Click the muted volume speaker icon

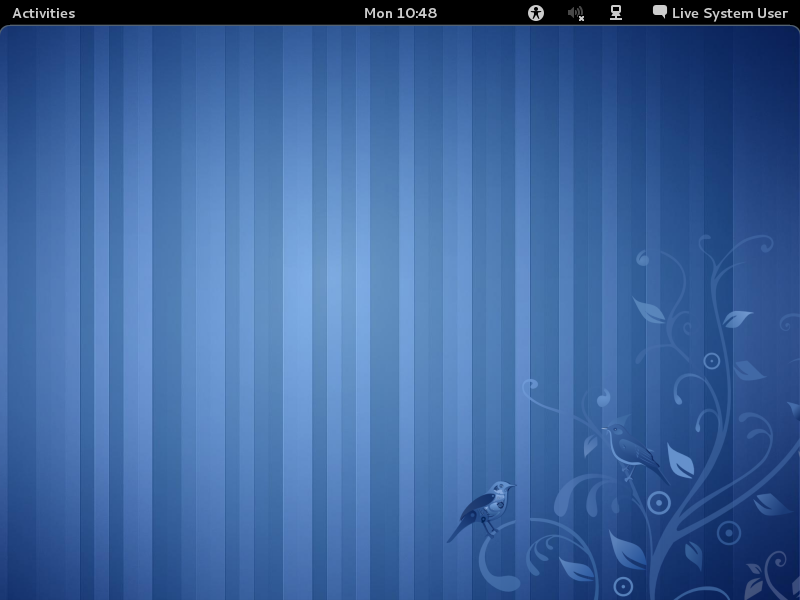click(x=575, y=13)
